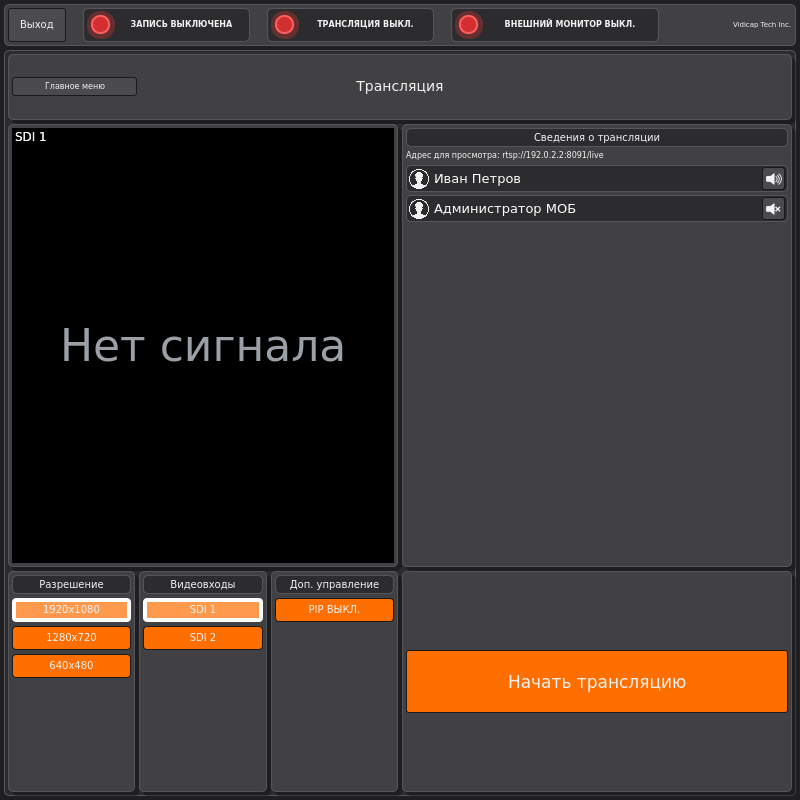Select 640x480 resolution
Viewport: 800px width, 800px height.
click(x=71, y=666)
